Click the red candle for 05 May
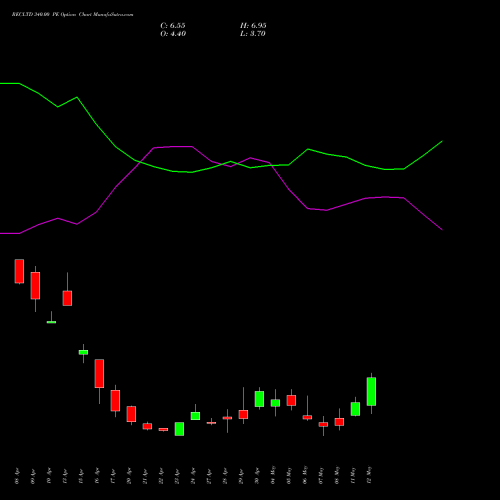Image resolution: width=500 pixels, height=500 pixels. click(x=291, y=400)
